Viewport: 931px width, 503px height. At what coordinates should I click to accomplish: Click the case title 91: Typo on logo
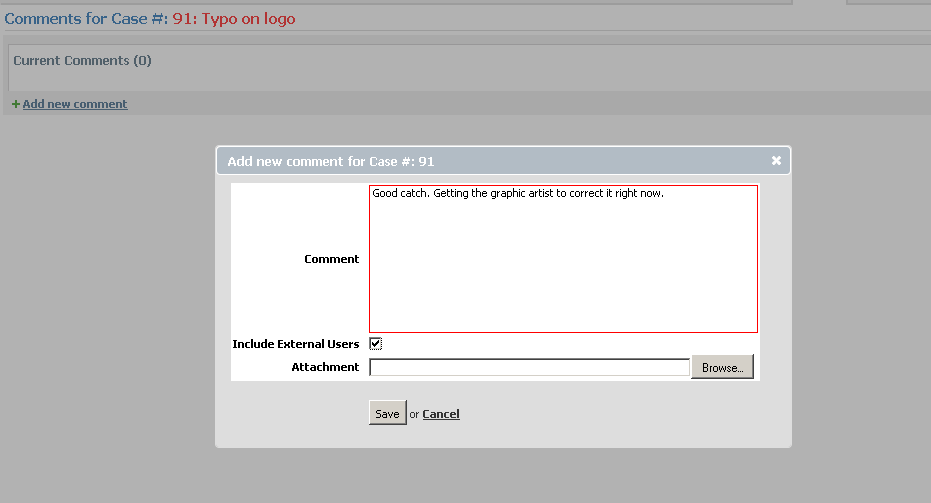click(x=234, y=19)
